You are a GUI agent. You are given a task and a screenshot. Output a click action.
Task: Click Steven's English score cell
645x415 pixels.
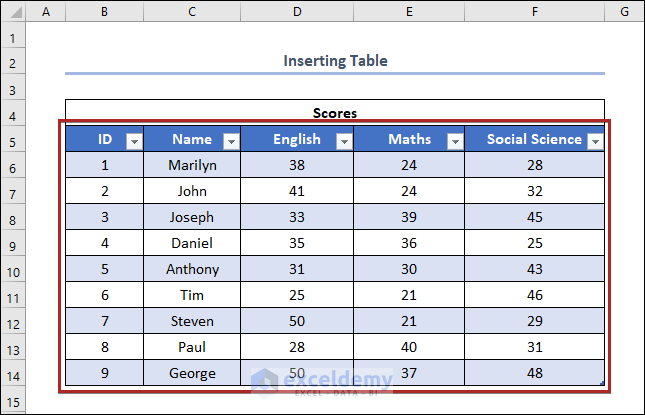(297, 321)
